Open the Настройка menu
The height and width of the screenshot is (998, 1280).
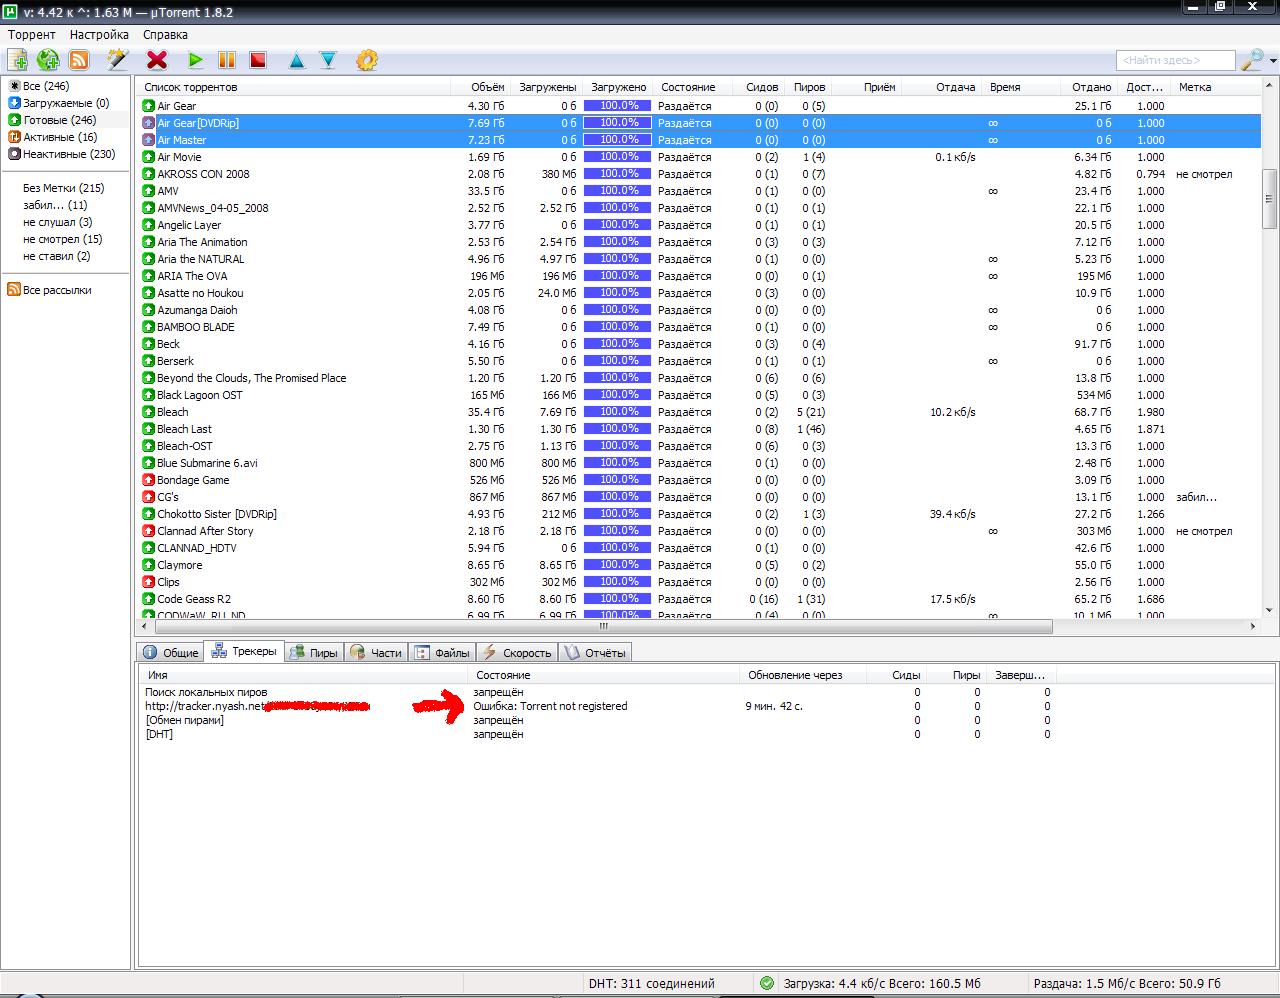pos(99,35)
